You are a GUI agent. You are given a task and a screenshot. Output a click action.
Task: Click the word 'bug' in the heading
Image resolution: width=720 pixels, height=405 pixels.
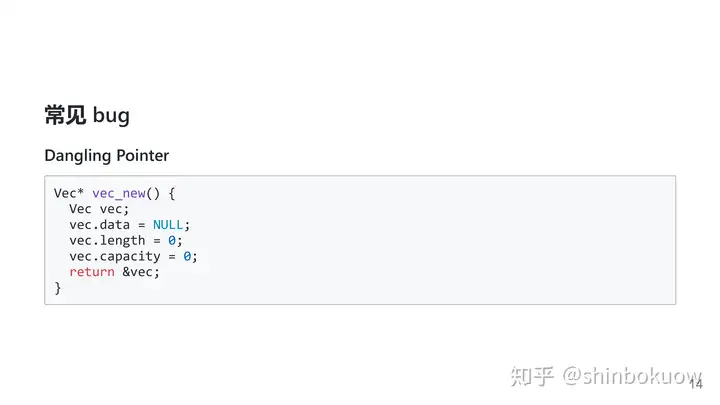[x=111, y=115]
